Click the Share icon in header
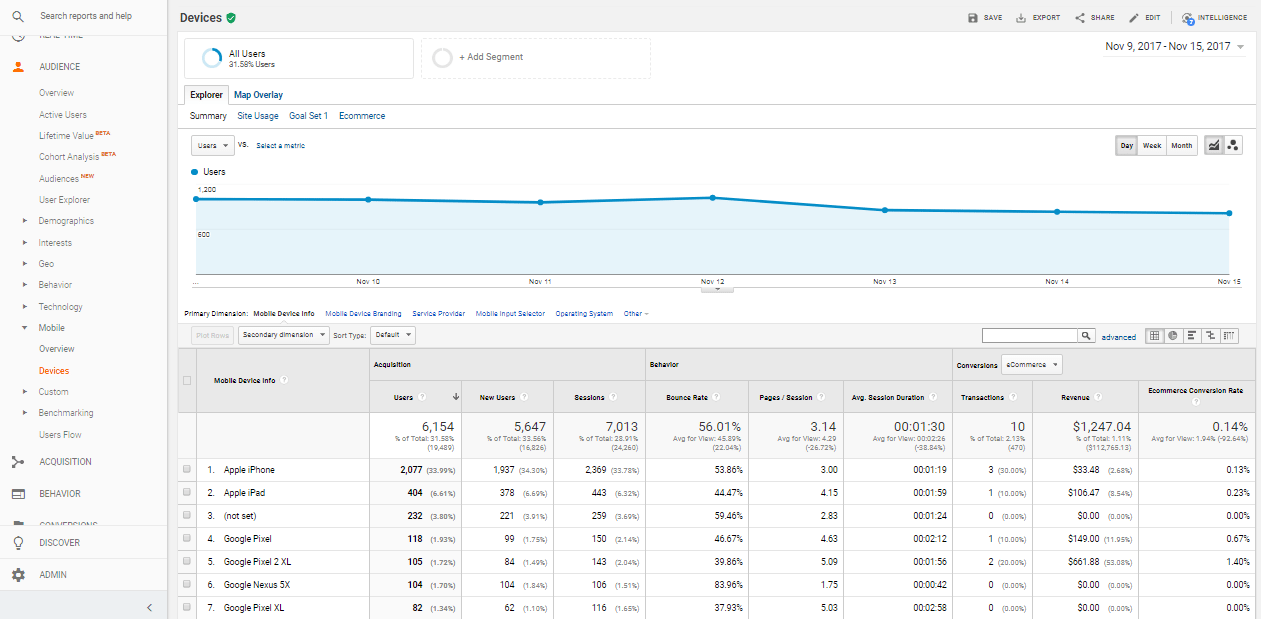This screenshot has width=1261, height=619. [x=1080, y=18]
